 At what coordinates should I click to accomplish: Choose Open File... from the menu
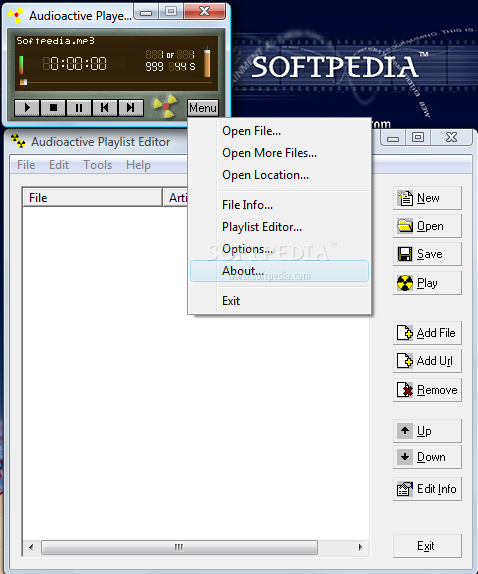(x=279, y=131)
